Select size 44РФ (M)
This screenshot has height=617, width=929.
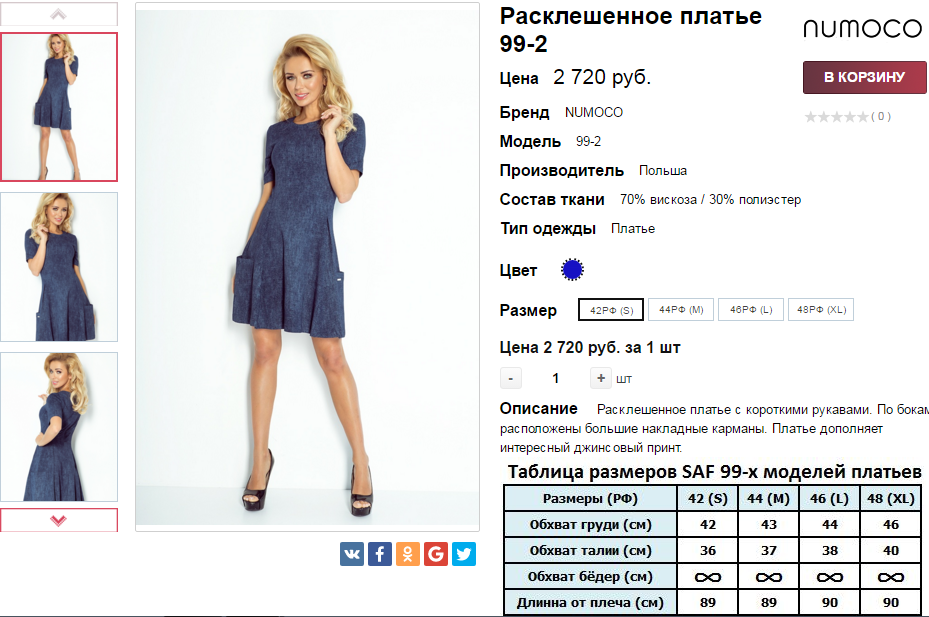pos(681,309)
